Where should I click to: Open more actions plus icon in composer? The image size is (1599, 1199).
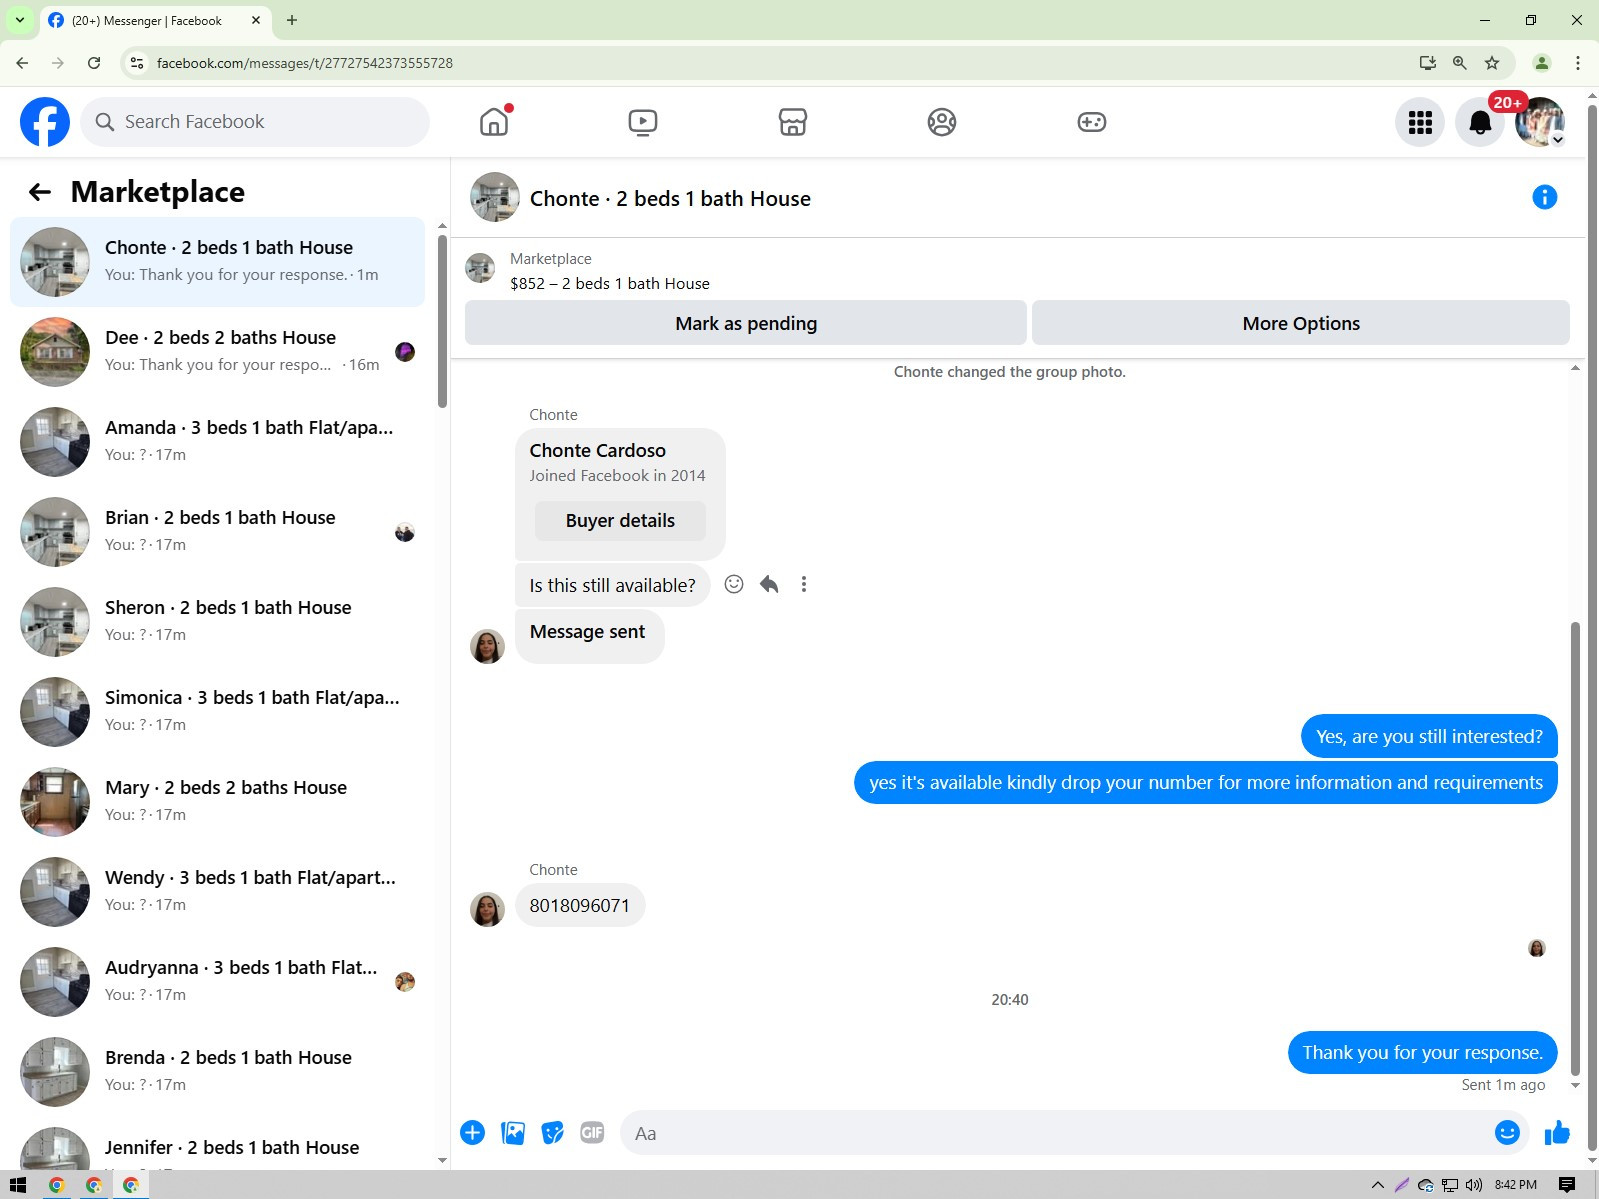[x=473, y=1133]
